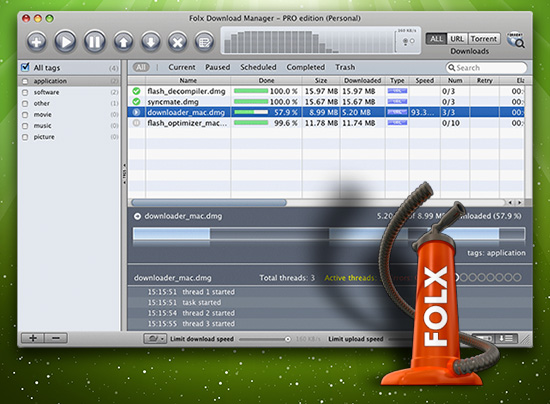Viewport: 550px width, 404px height.
Task: Toggle the movie tag checkbox
Action: [x=25, y=115]
